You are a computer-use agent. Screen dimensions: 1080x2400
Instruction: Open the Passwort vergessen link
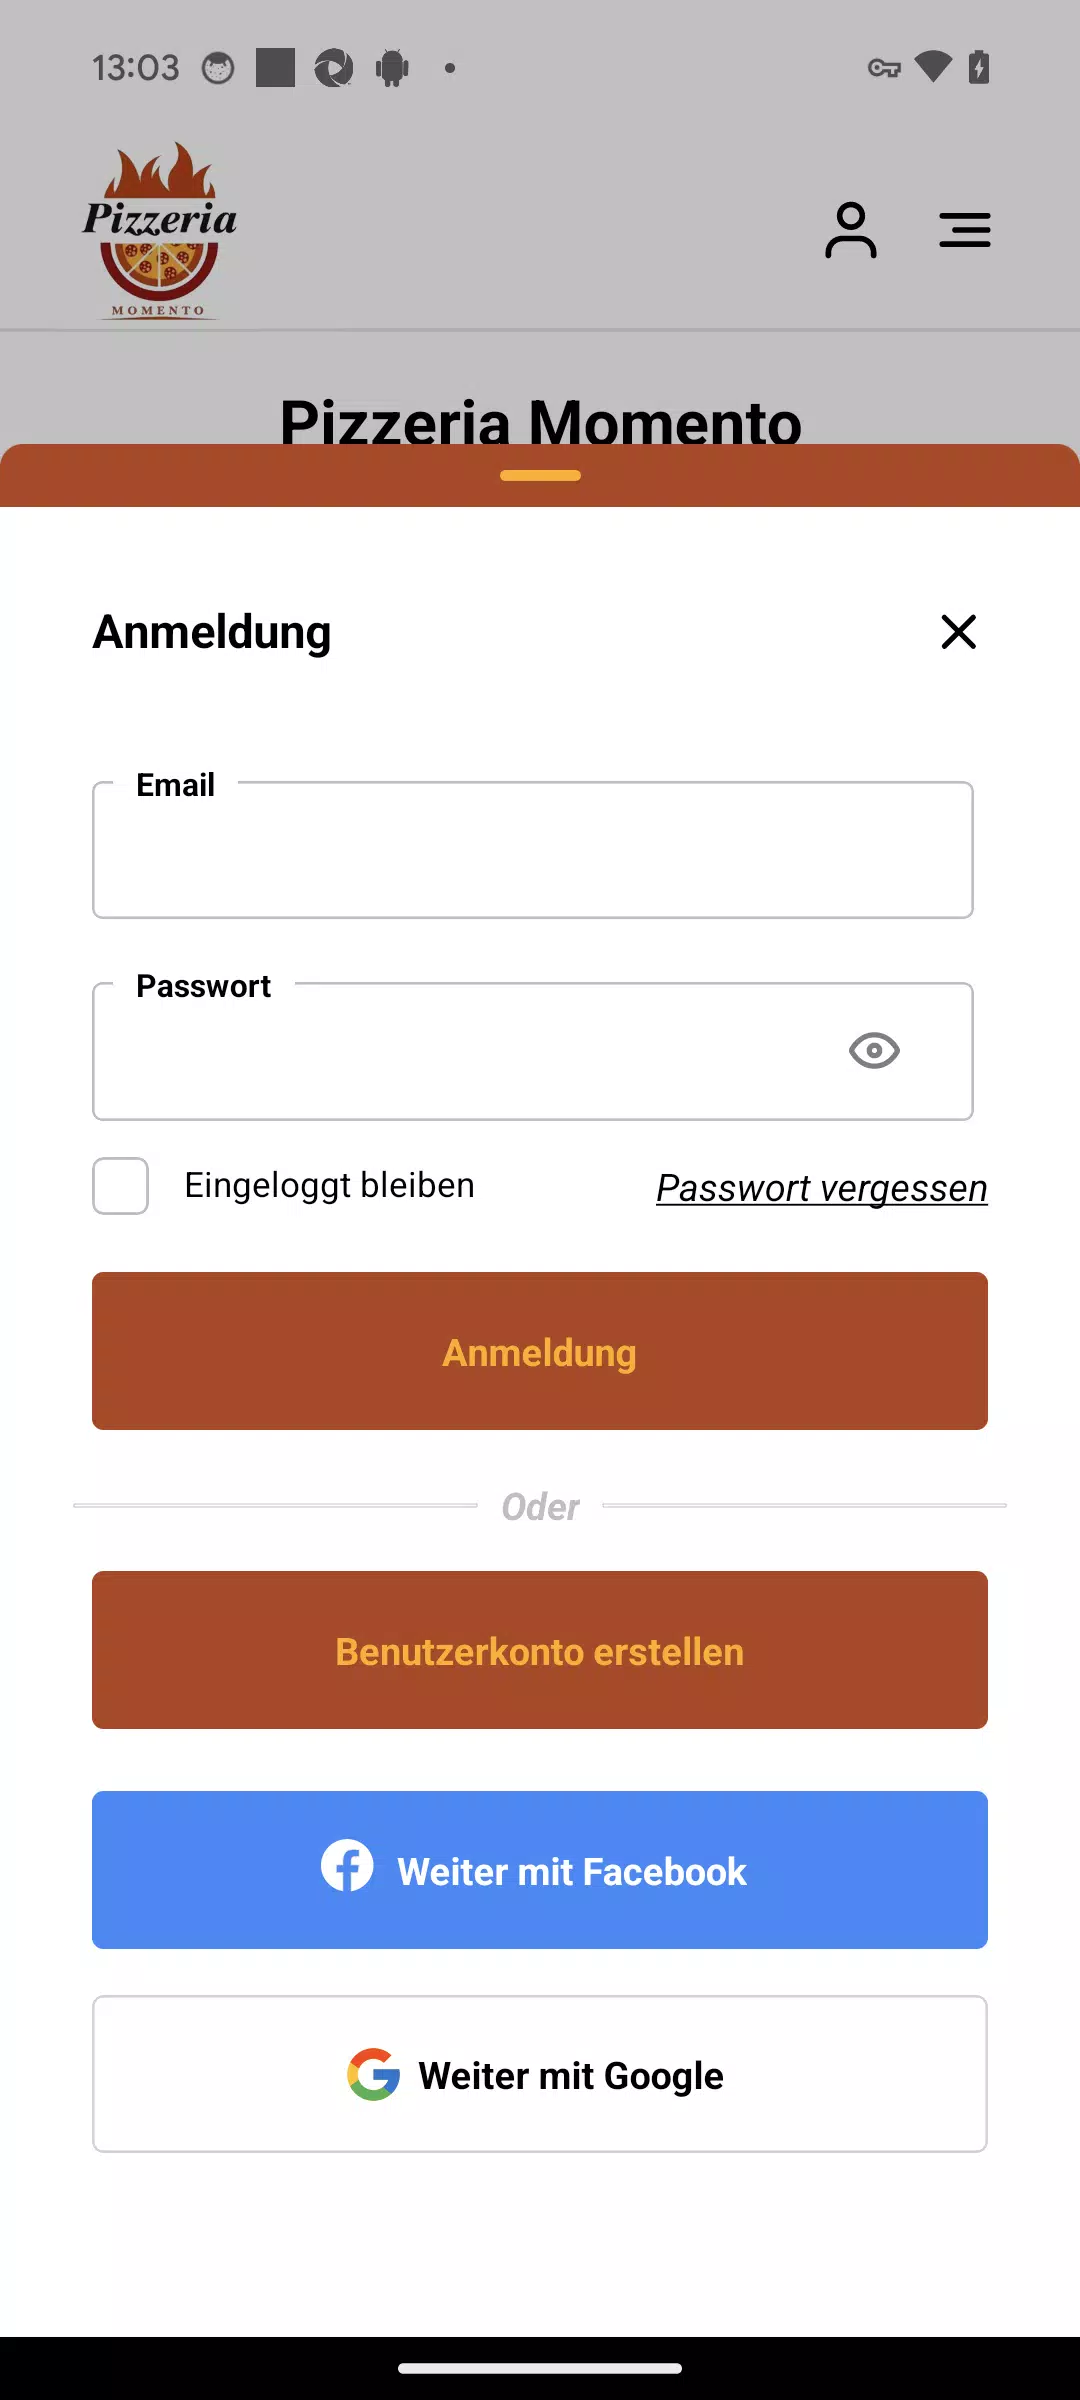click(x=822, y=1188)
